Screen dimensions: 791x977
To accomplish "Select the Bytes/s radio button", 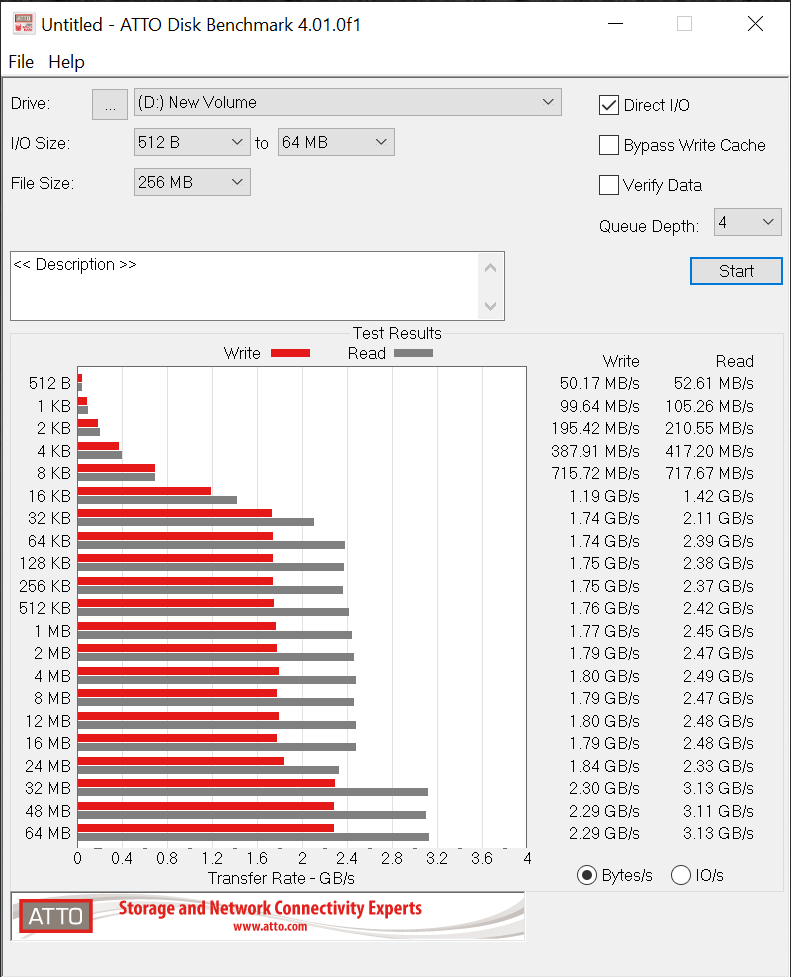I will pos(587,875).
